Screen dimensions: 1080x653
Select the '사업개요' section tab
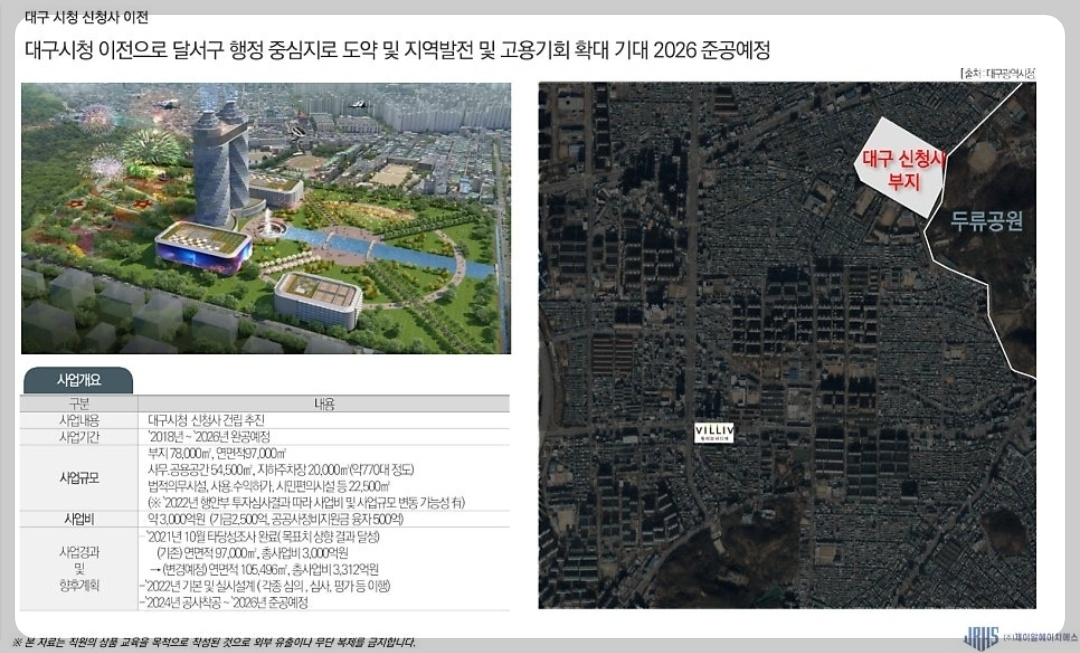(x=78, y=380)
